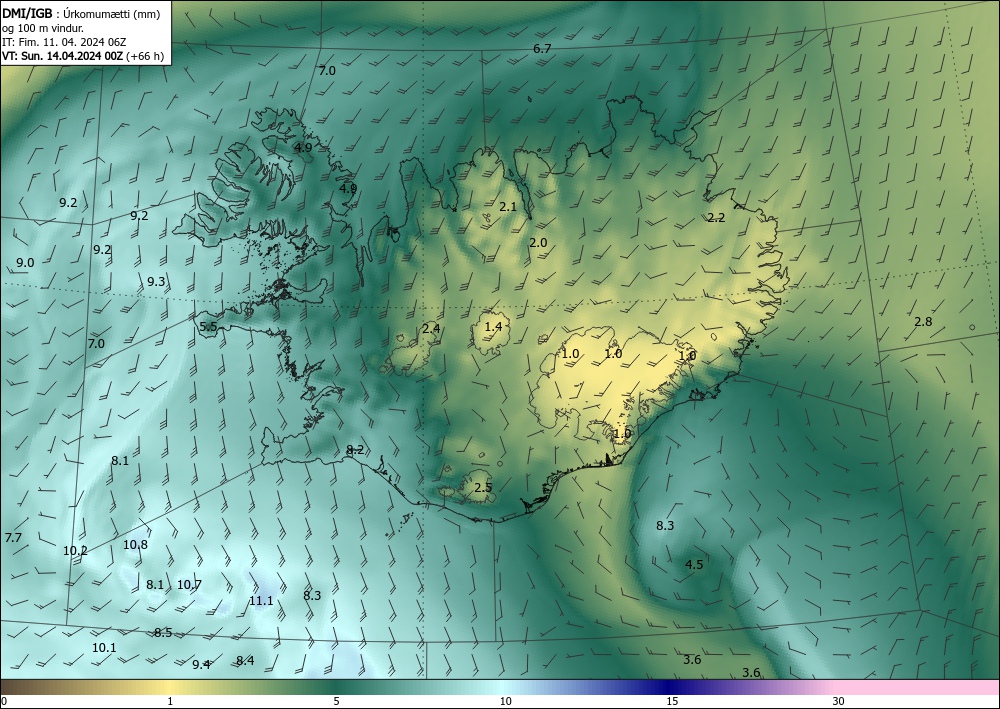Click the '8.4' value on the map
Image resolution: width=1000 pixels, height=709 pixels.
pyautogui.click(x=246, y=661)
